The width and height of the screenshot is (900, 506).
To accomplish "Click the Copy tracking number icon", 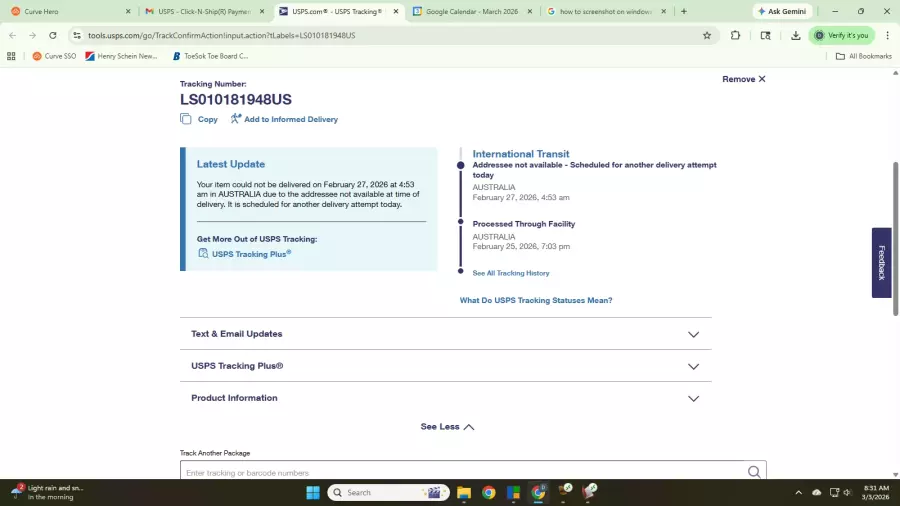I will [186, 119].
